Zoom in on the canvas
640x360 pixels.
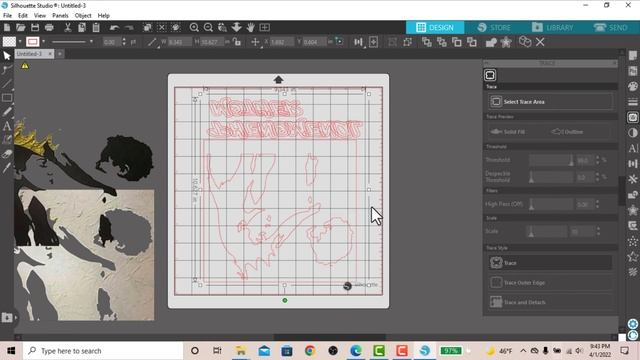click(194, 27)
